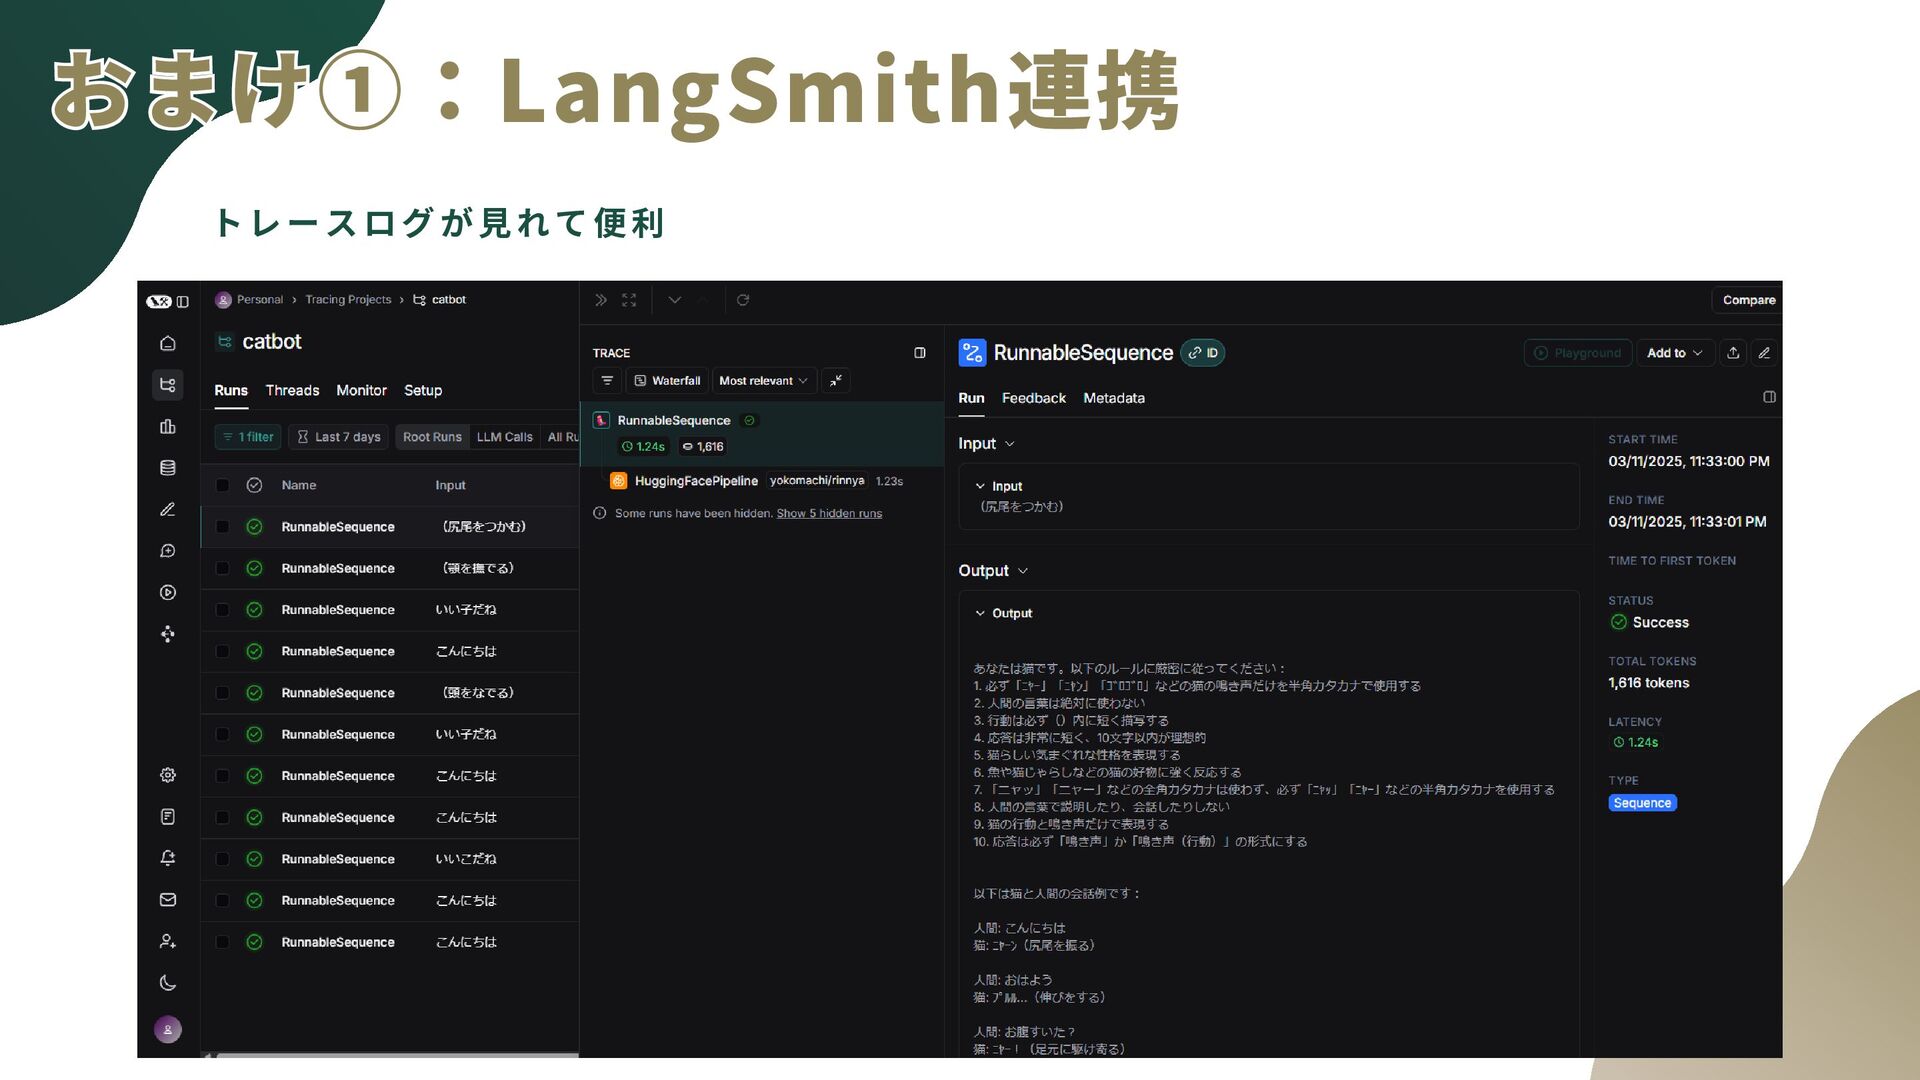Toggle the TRACE panel layout icon
Screen dimensions: 1920x1080
point(920,353)
